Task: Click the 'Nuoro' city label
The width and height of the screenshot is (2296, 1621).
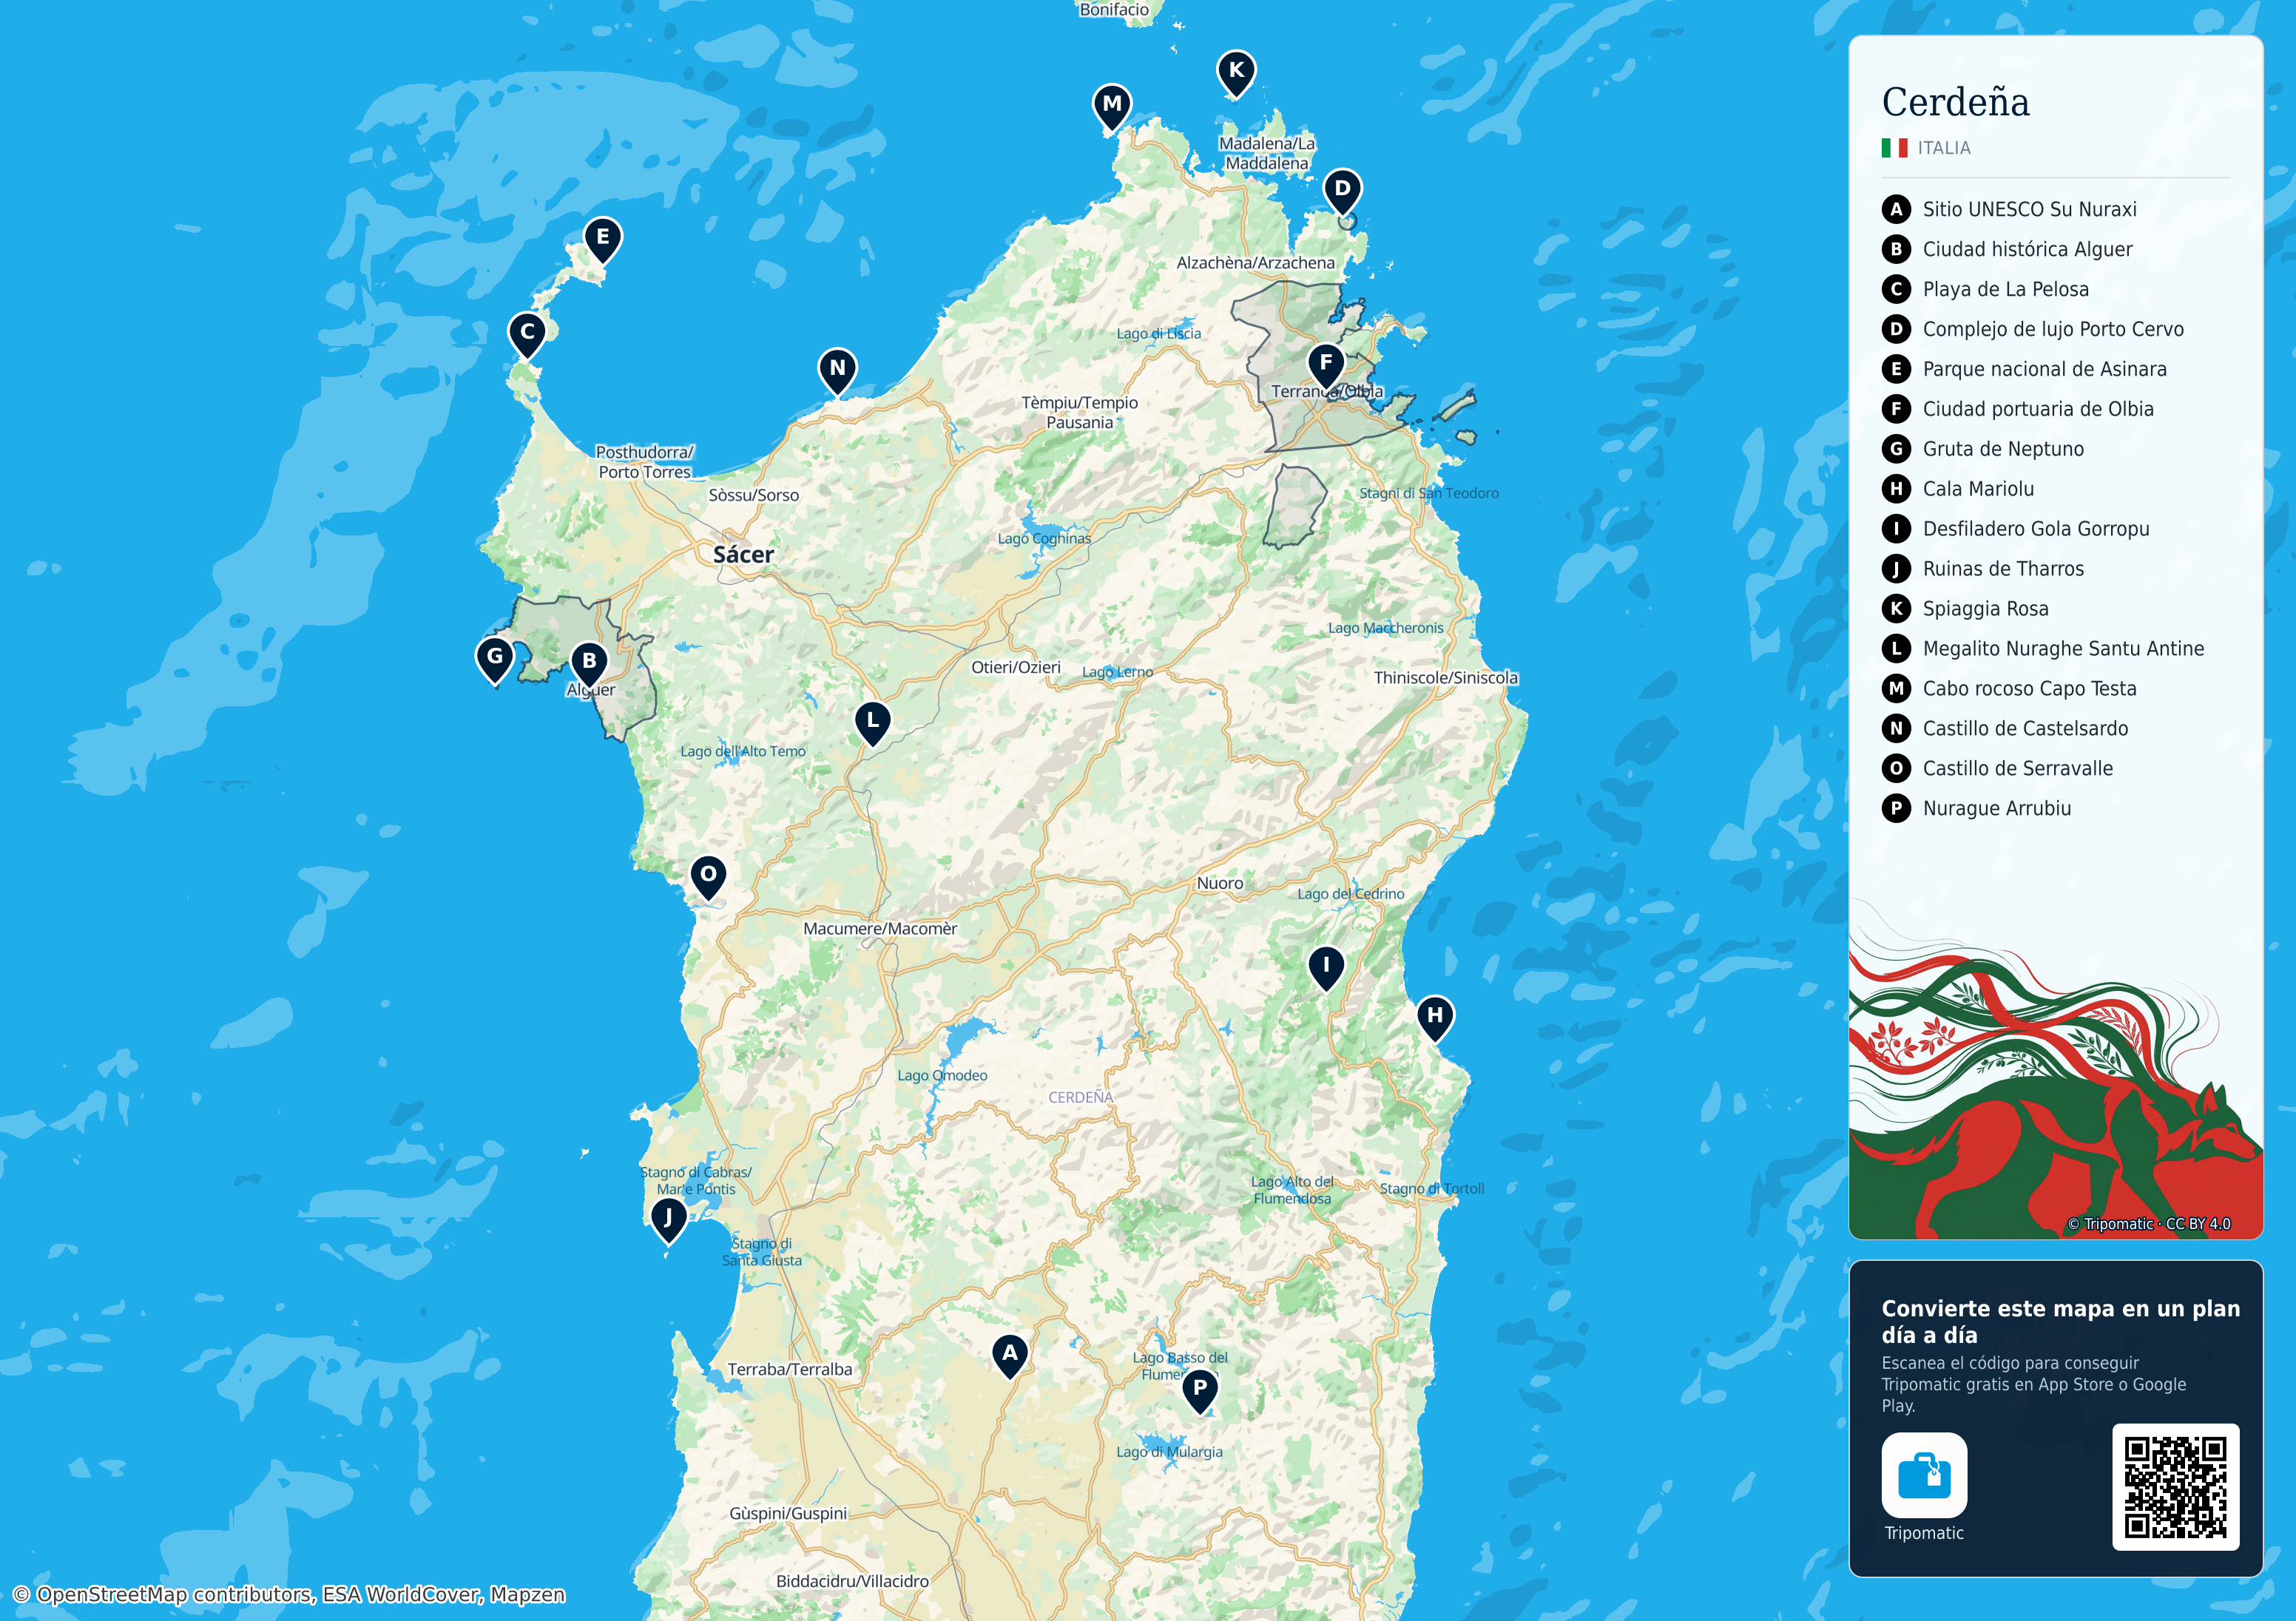Action: tap(1220, 883)
